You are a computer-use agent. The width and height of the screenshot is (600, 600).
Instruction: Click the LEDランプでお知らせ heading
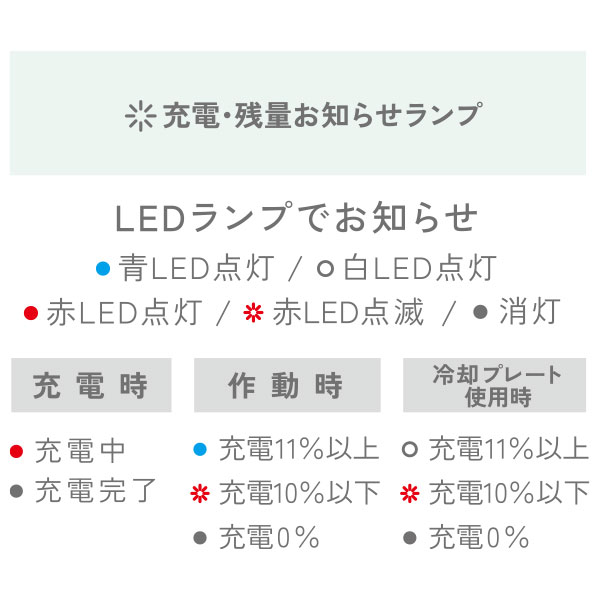[x=297, y=218]
